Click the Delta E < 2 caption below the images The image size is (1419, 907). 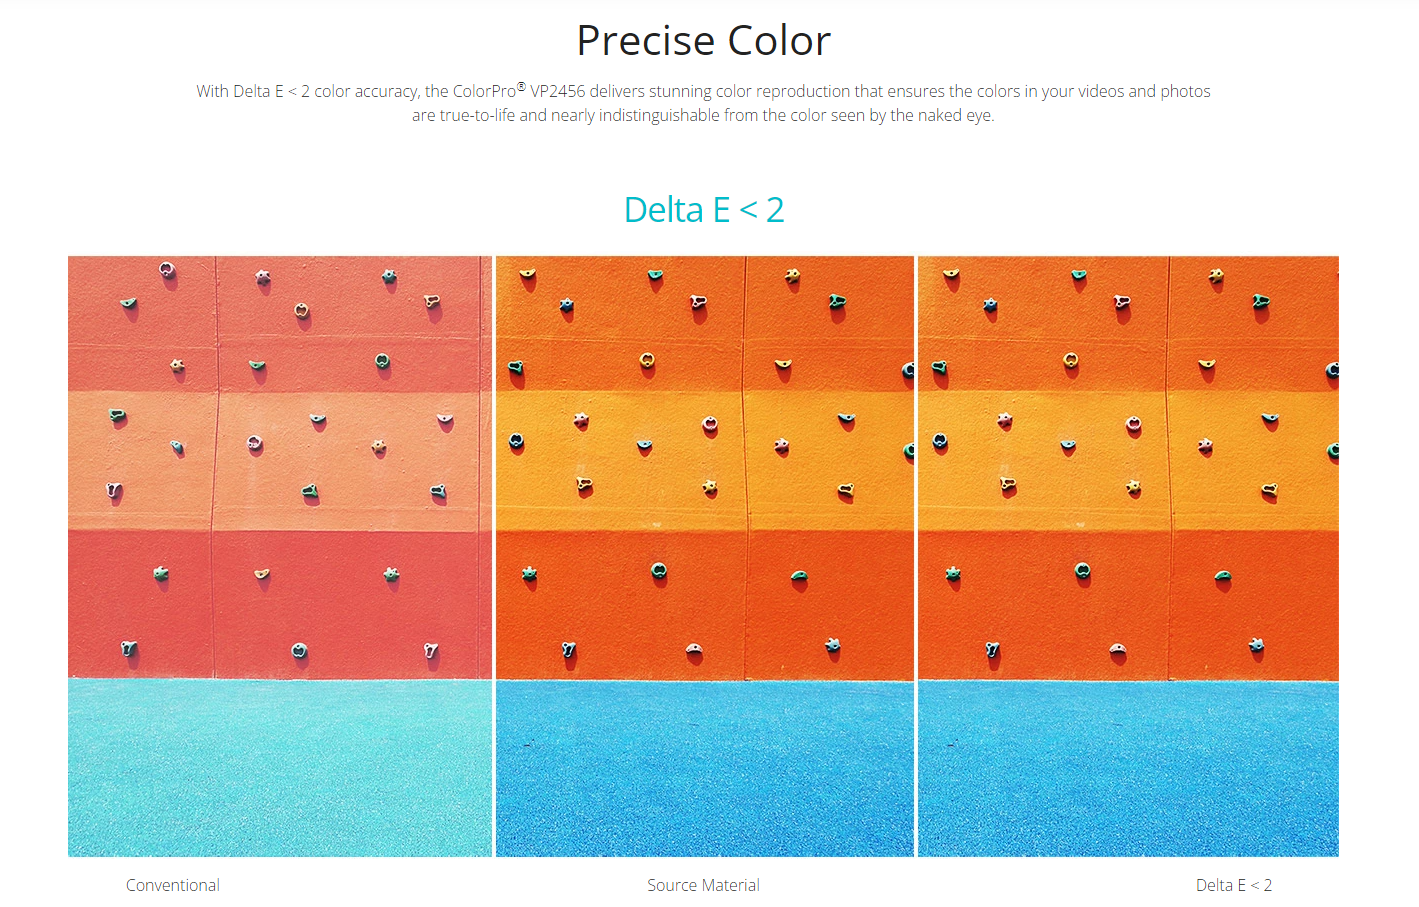click(x=1233, y=885)
